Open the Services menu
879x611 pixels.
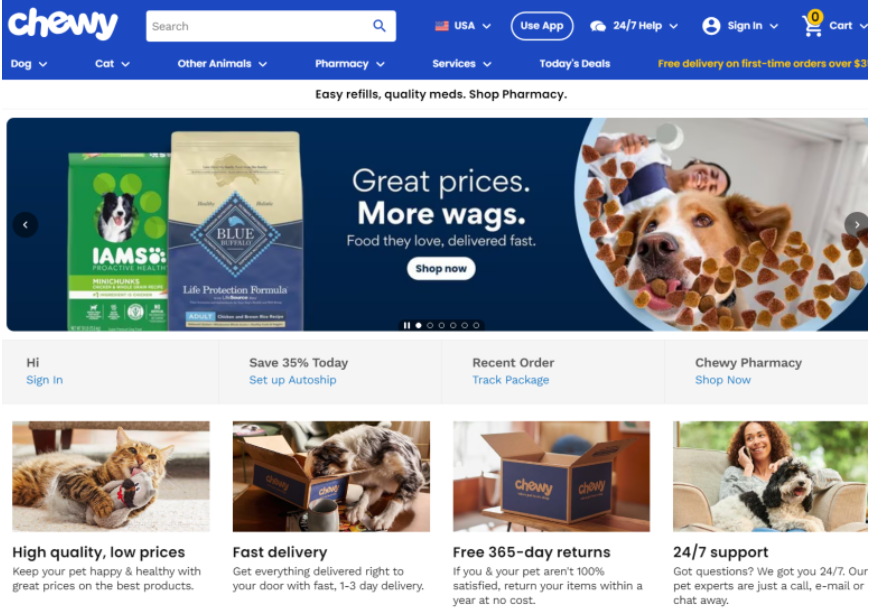[462, 64]
